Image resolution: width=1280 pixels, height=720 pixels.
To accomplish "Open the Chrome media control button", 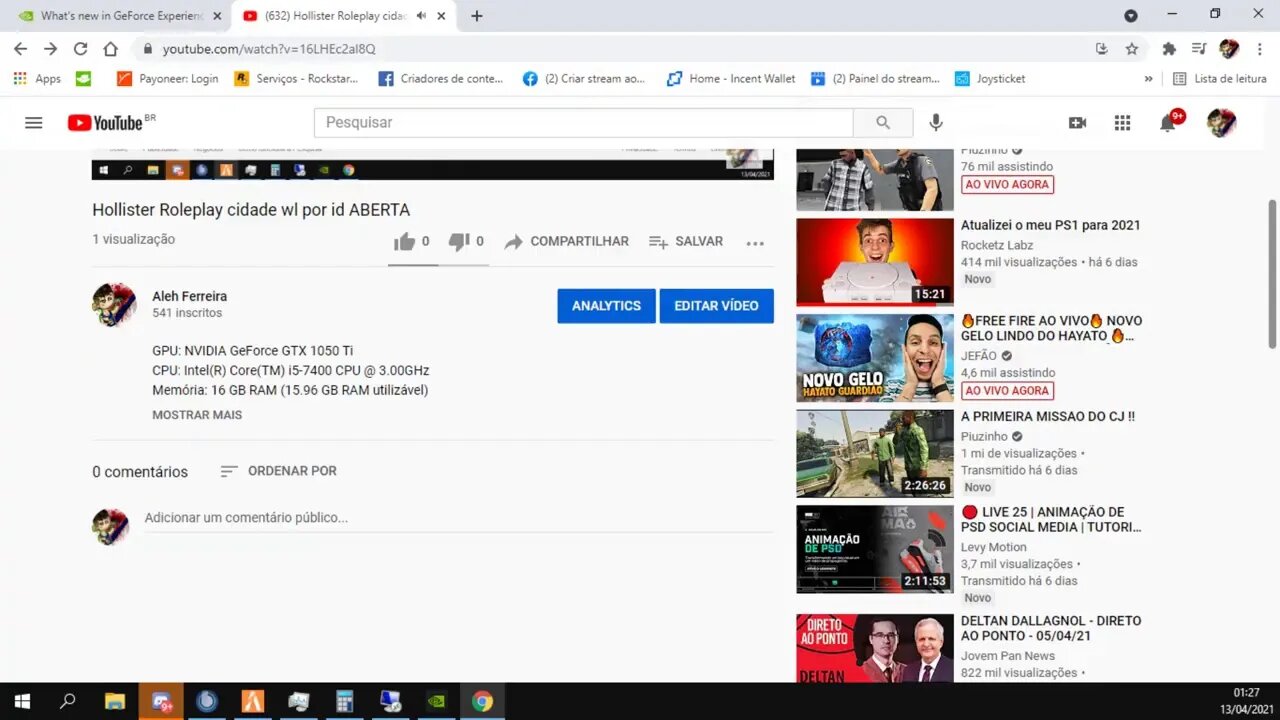I will click(x=1199, y=48).
